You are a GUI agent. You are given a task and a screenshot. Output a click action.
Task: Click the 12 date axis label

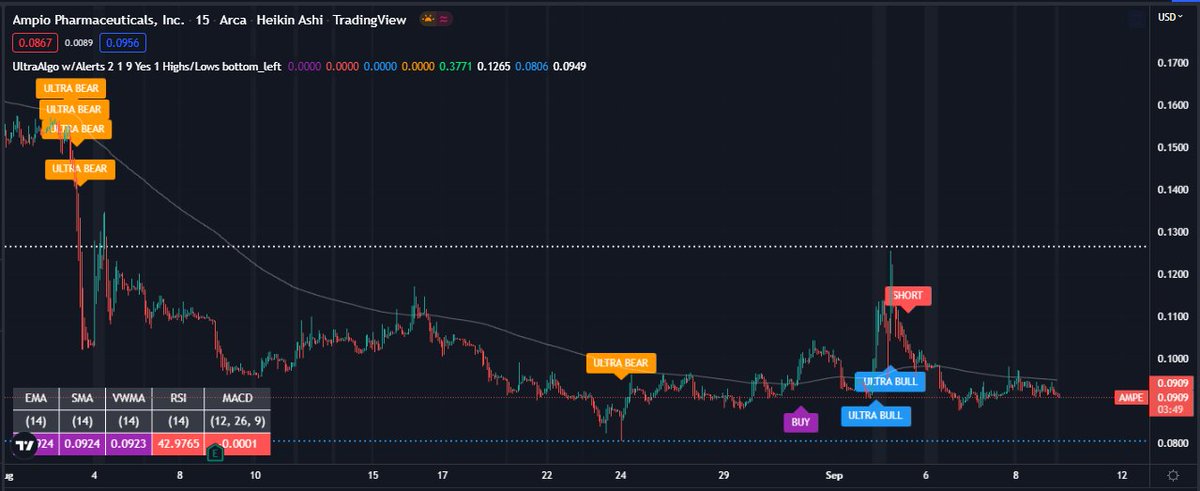point(1122,476)
